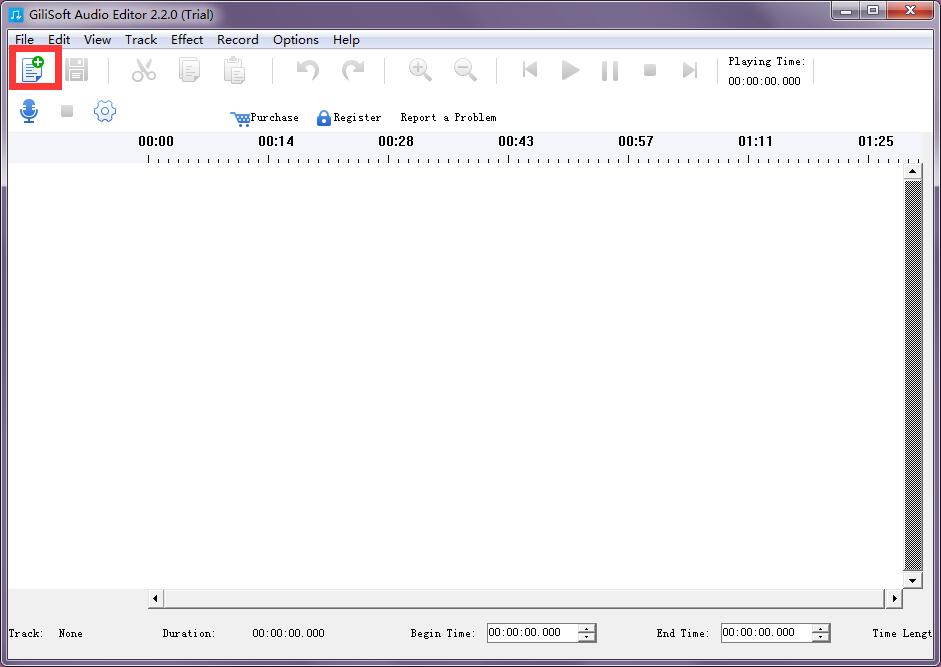Screen dimensions: 941x667
Task: Pause playback with the Pause button
Action: pos(609,70)
